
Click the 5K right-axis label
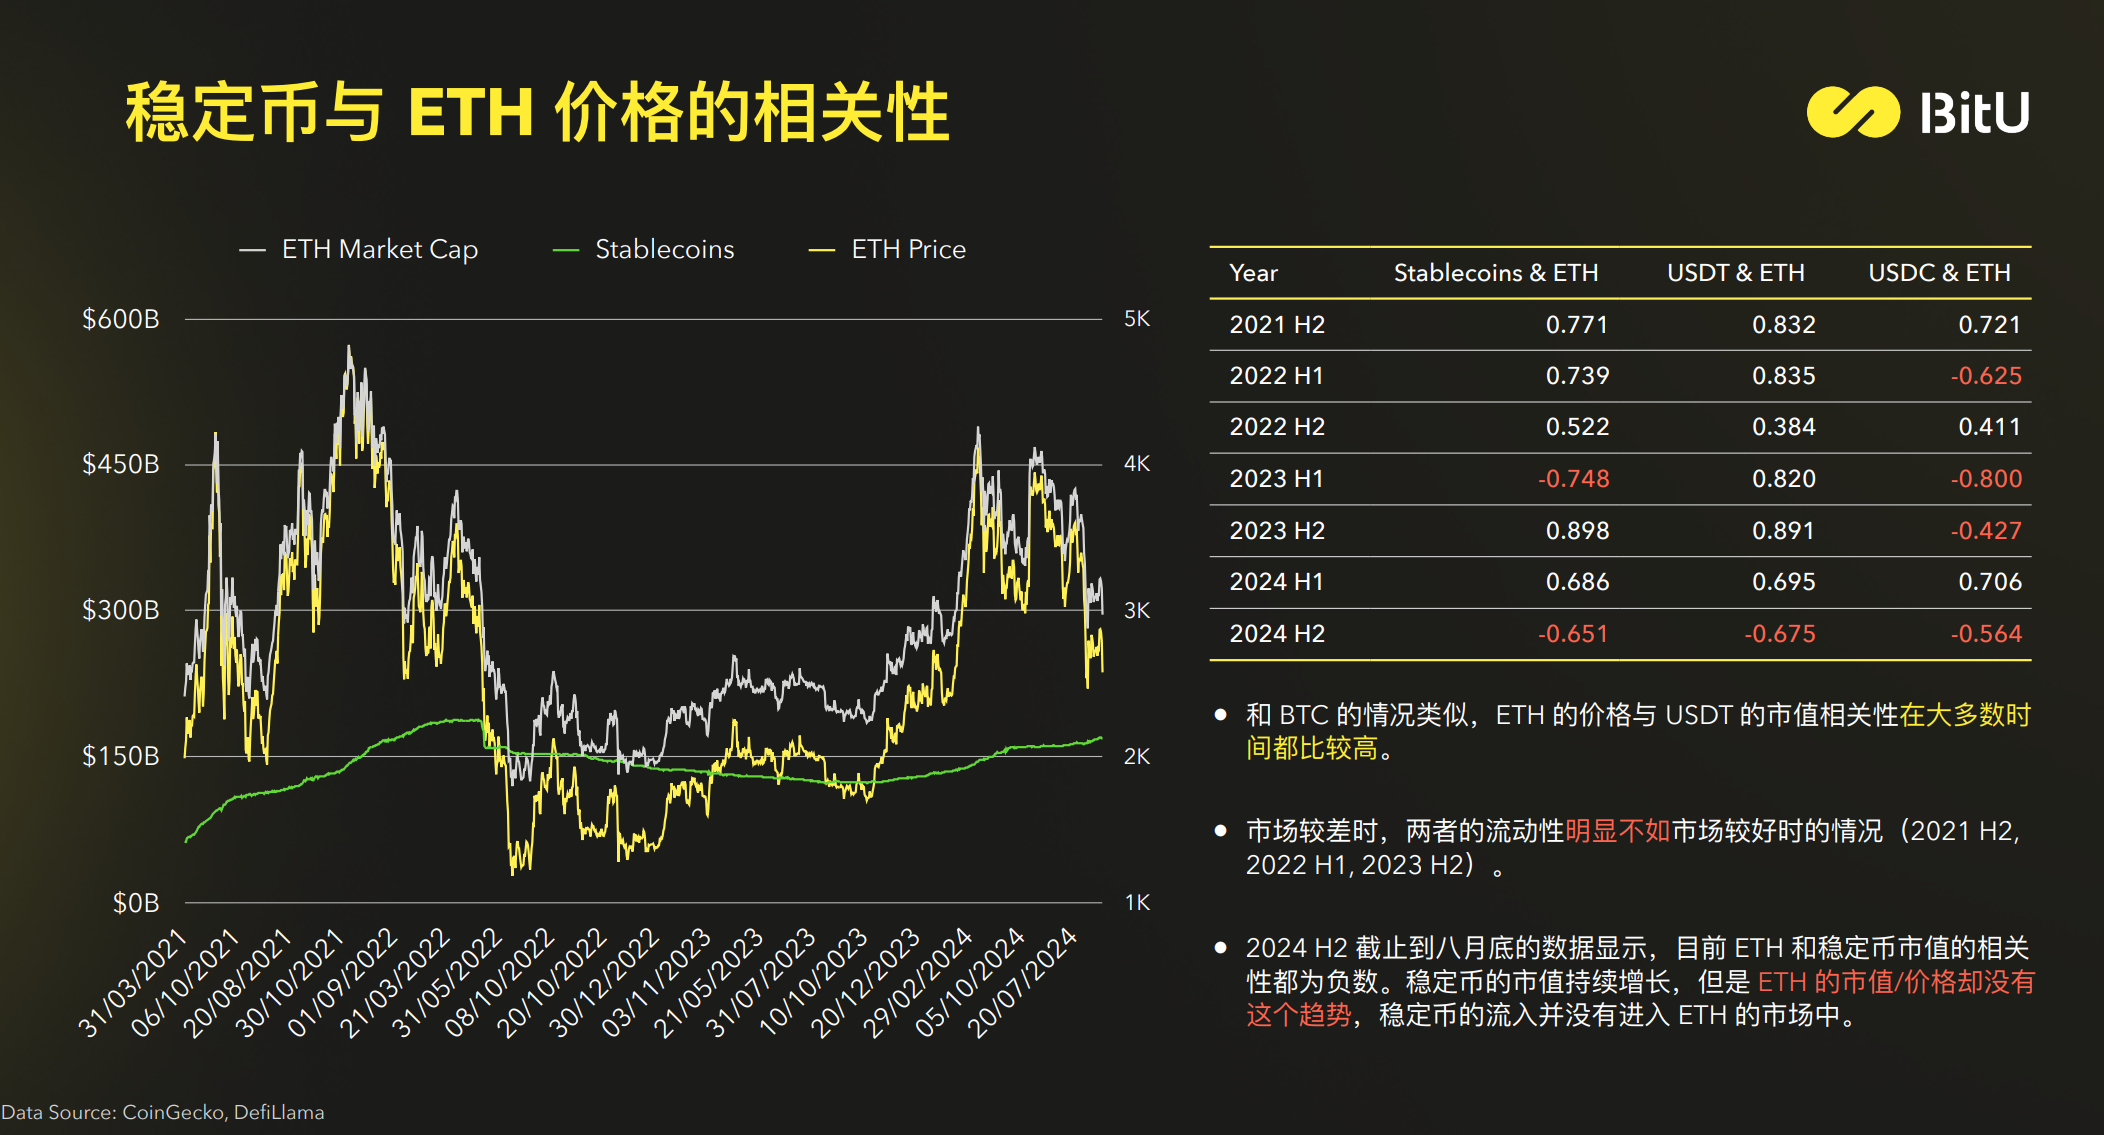tap(1136, 319)
